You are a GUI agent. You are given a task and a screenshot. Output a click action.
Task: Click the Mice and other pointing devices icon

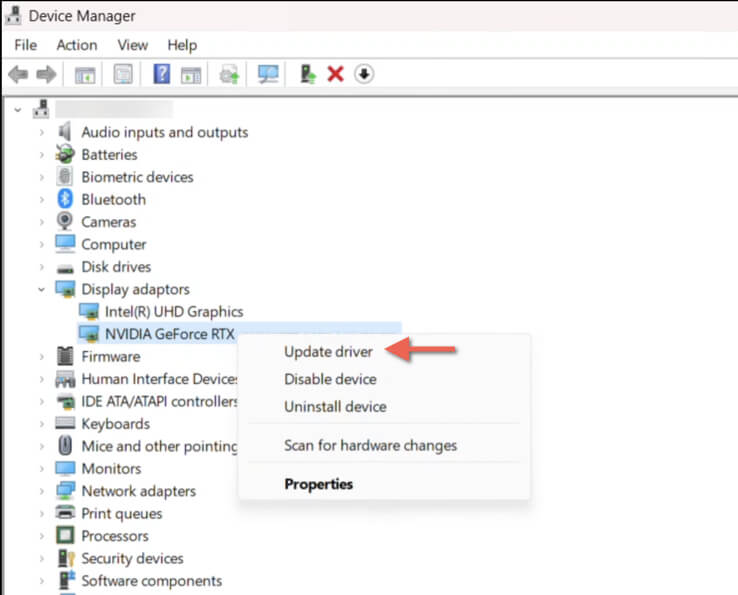point(65,445)
